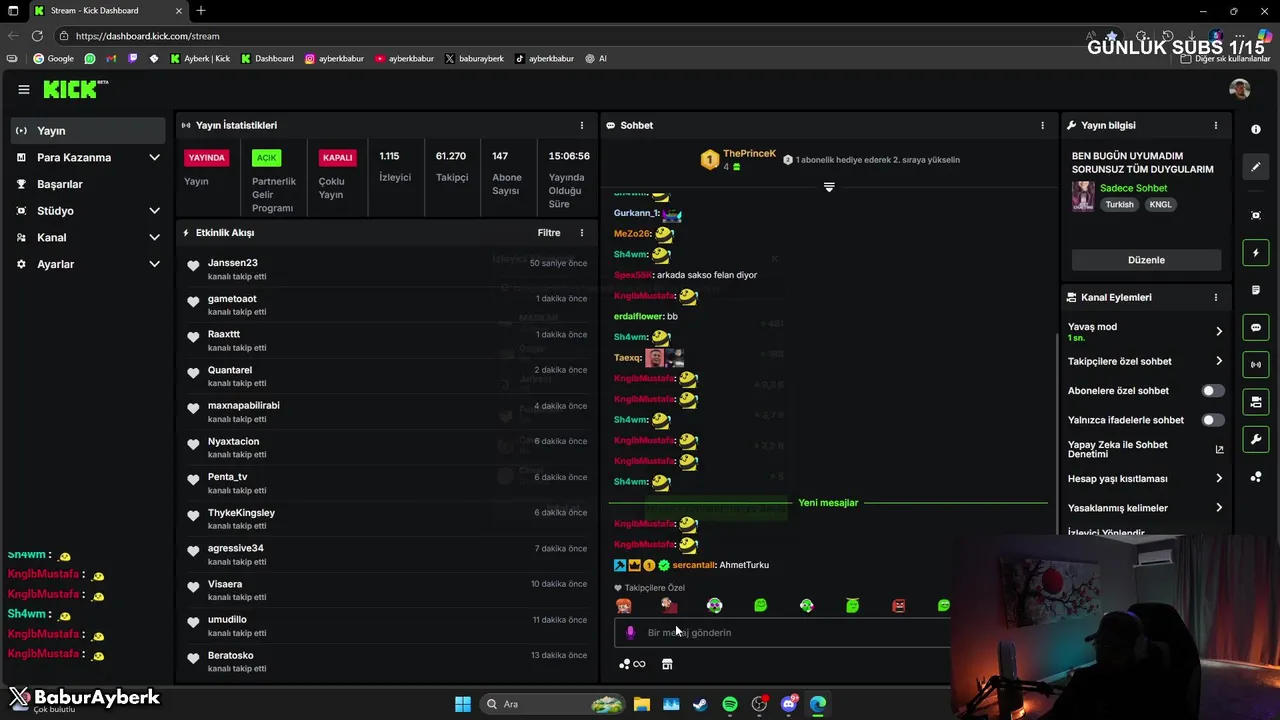Screen dimensions: 1280x720
Task: Open the baburayberk X bookmark
Action: click(474, 58)
